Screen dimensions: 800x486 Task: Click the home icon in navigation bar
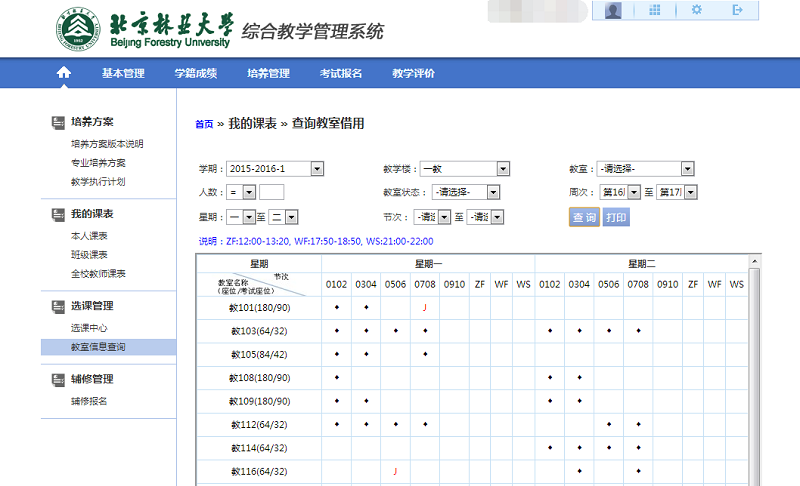(x=64, y=73)
